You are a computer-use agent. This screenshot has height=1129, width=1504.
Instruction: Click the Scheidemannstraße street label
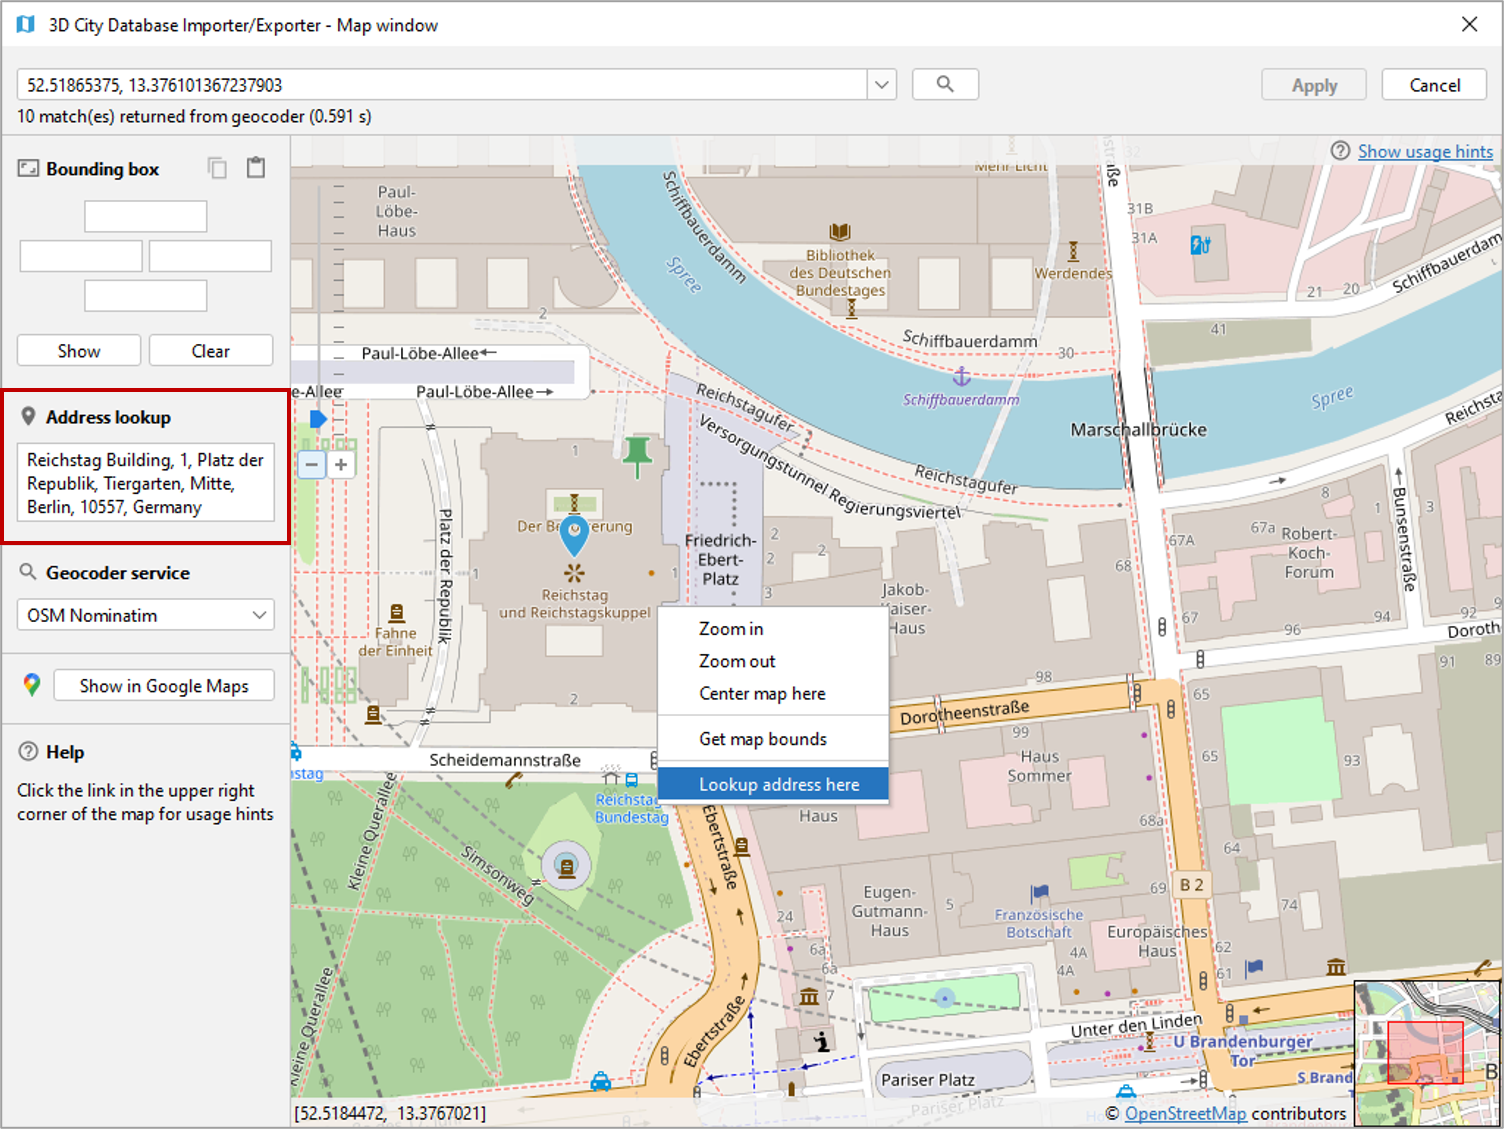point(505,760)
